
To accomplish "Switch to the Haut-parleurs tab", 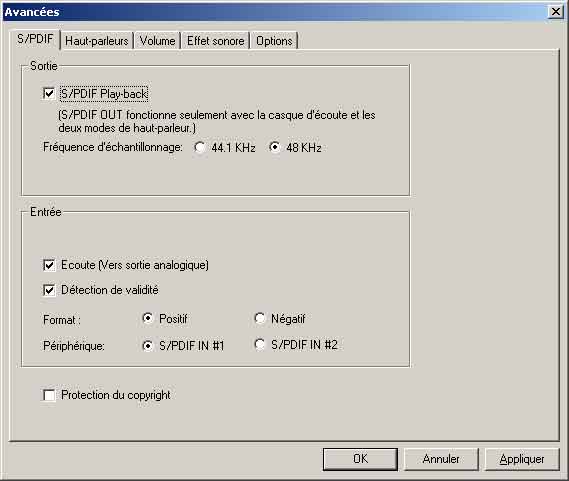I will coord(97,41).
